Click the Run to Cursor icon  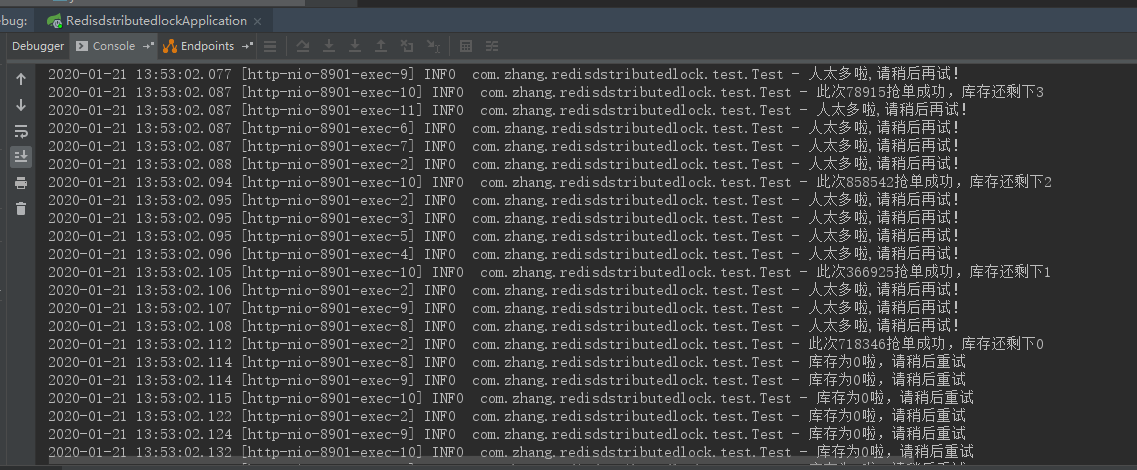[434, 46]
